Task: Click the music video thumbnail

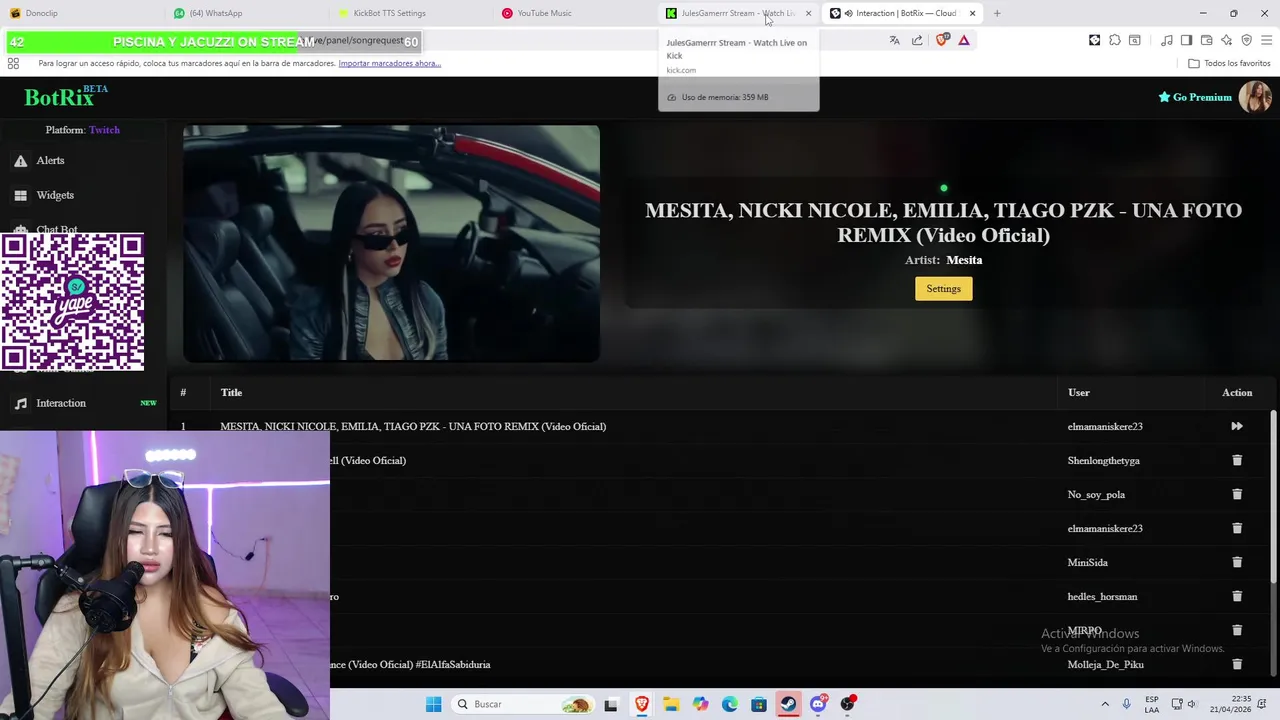Action: coord(391,243)
